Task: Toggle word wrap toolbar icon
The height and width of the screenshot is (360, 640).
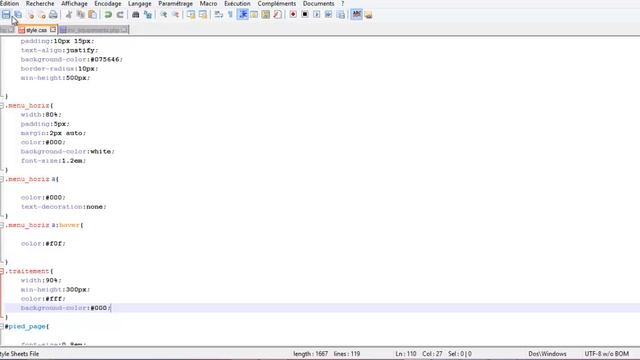Action: pos(219,15)
